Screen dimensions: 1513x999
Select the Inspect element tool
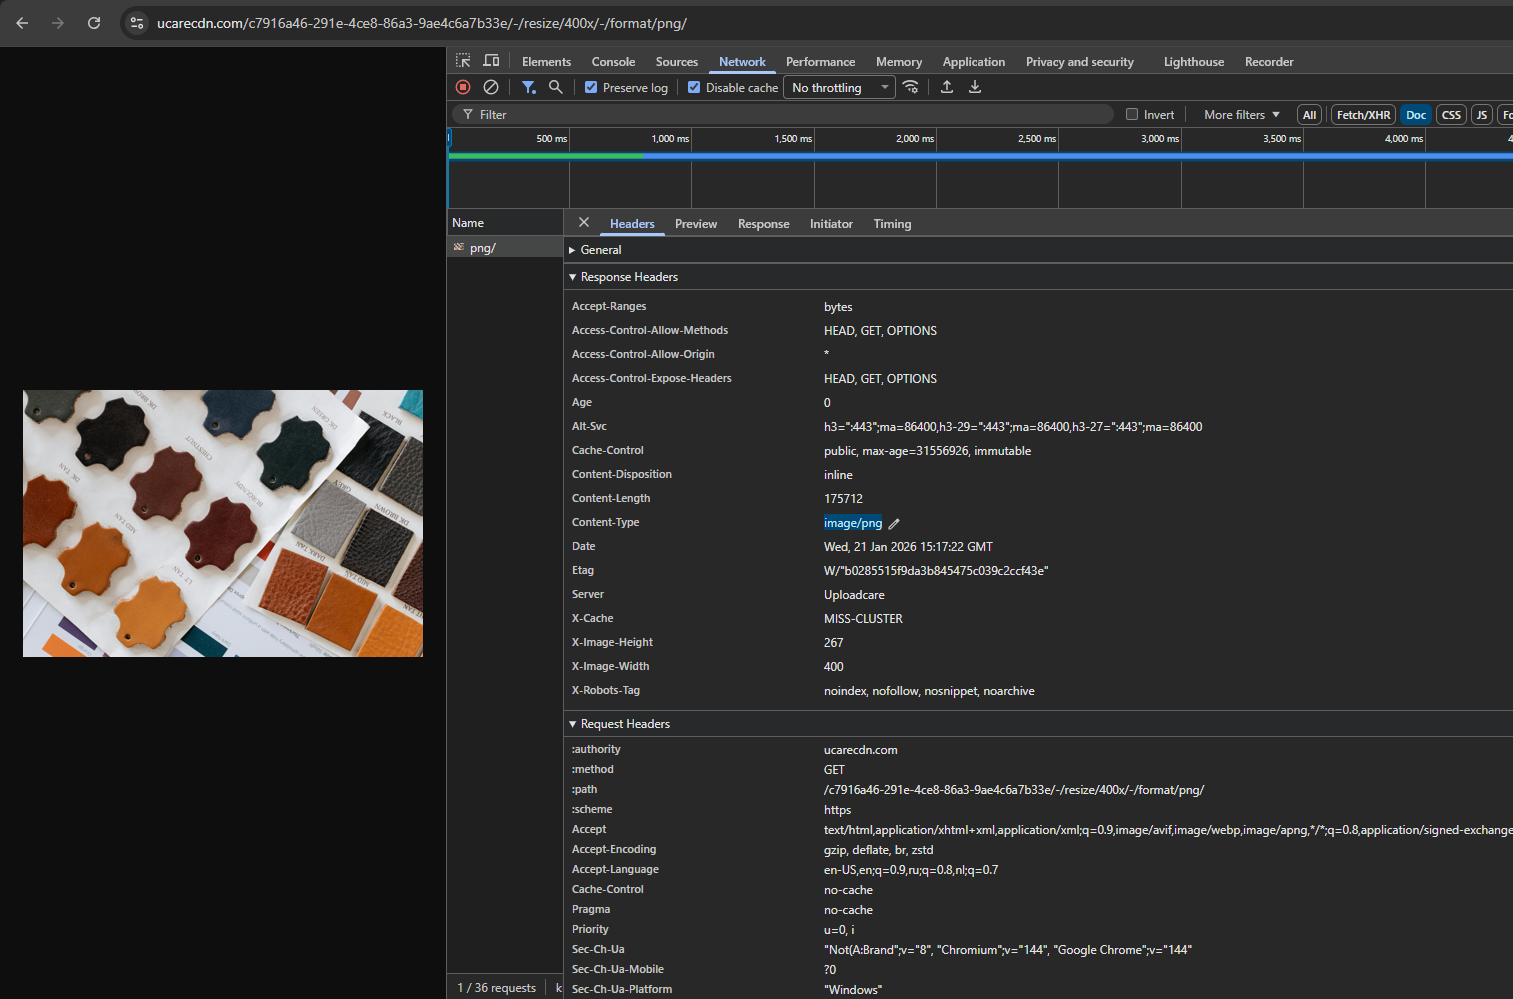tap(462, 61)
